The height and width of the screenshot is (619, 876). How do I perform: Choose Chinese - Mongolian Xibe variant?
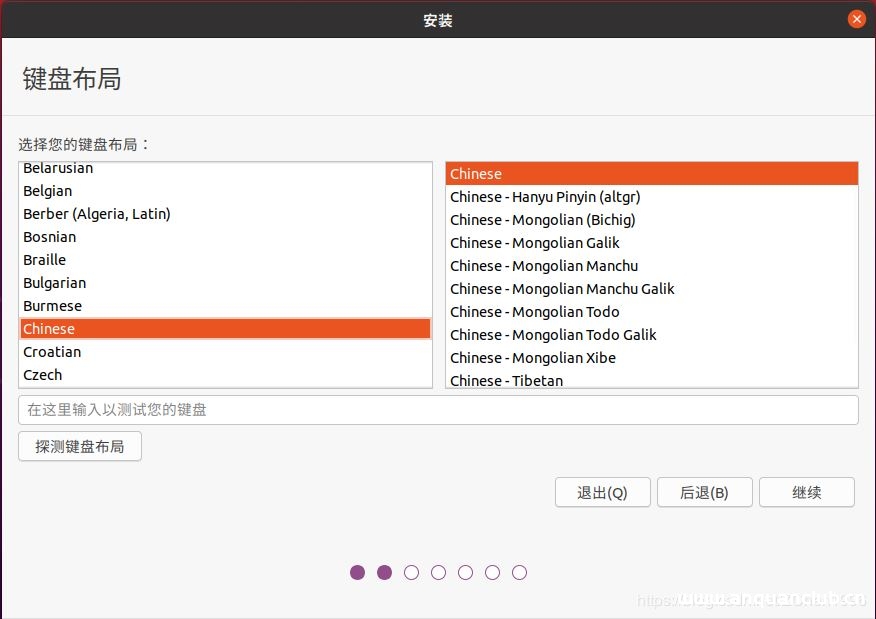pyautogui.click(x=532, y=357)
